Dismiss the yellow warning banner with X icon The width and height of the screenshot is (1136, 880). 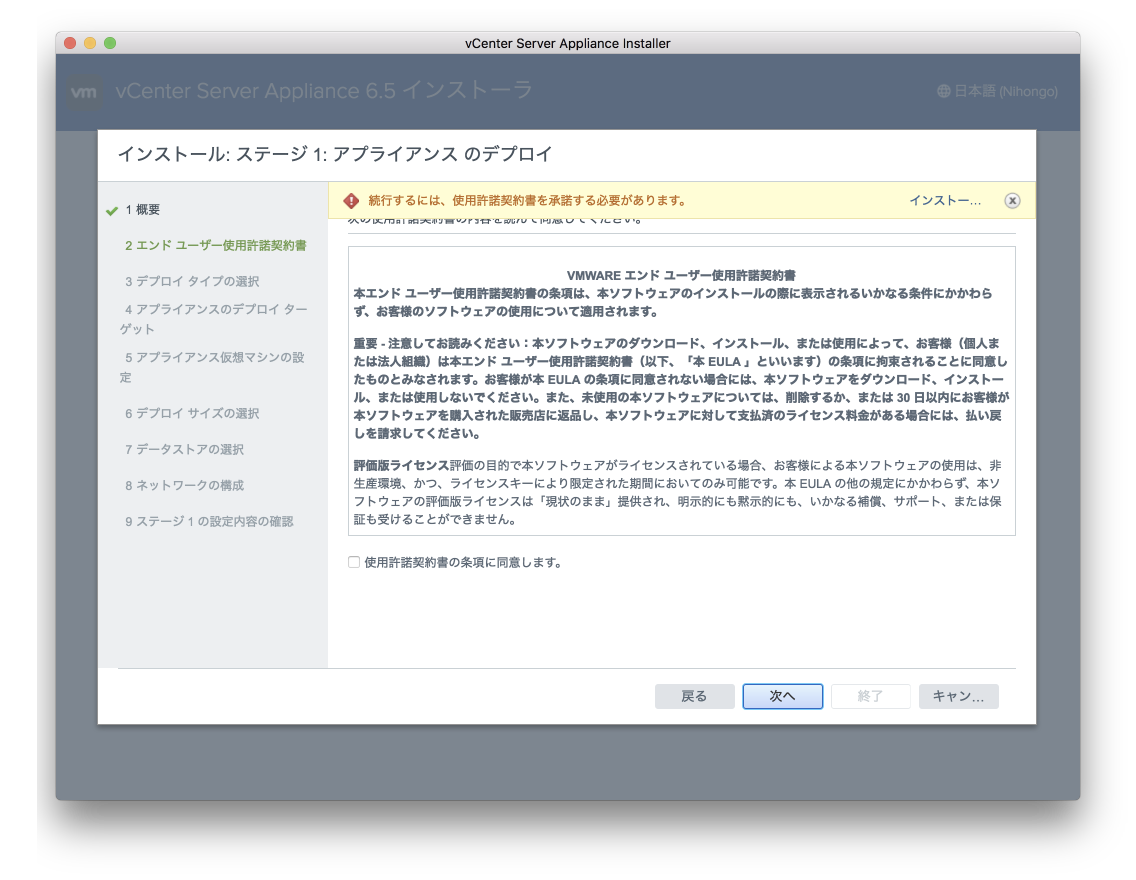coord(1012,201)
